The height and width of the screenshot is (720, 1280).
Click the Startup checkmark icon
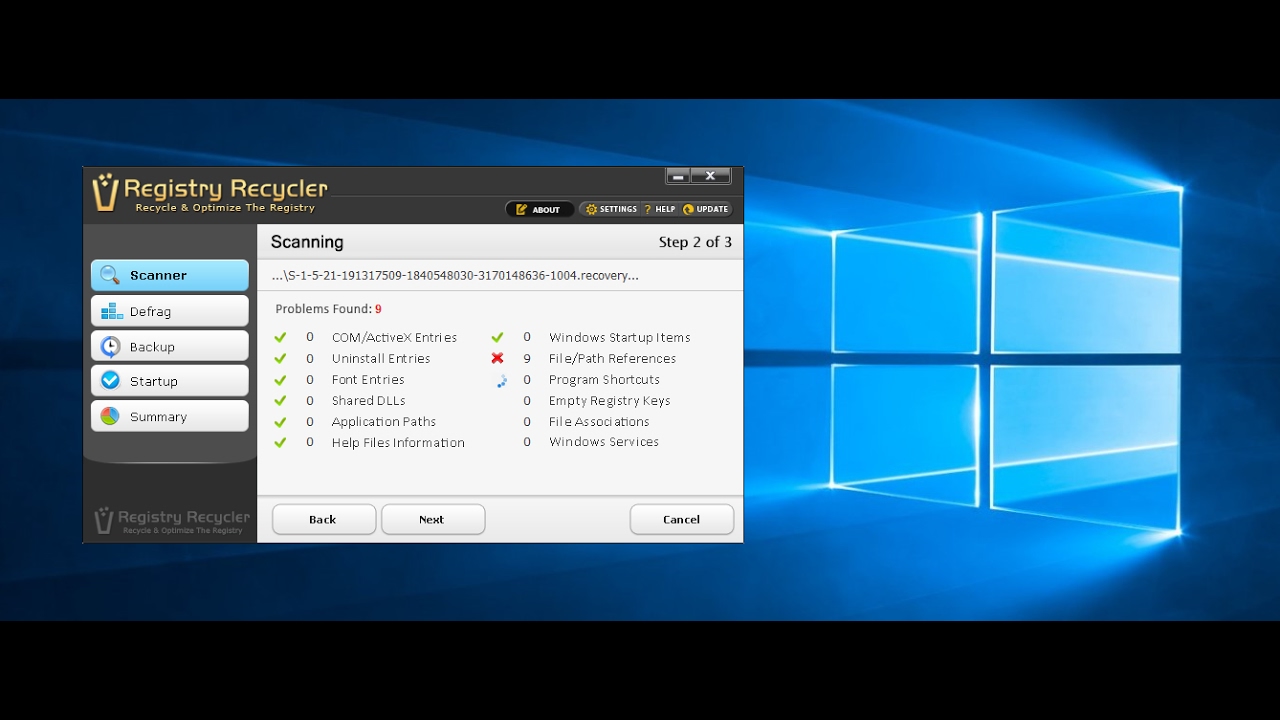110,381
